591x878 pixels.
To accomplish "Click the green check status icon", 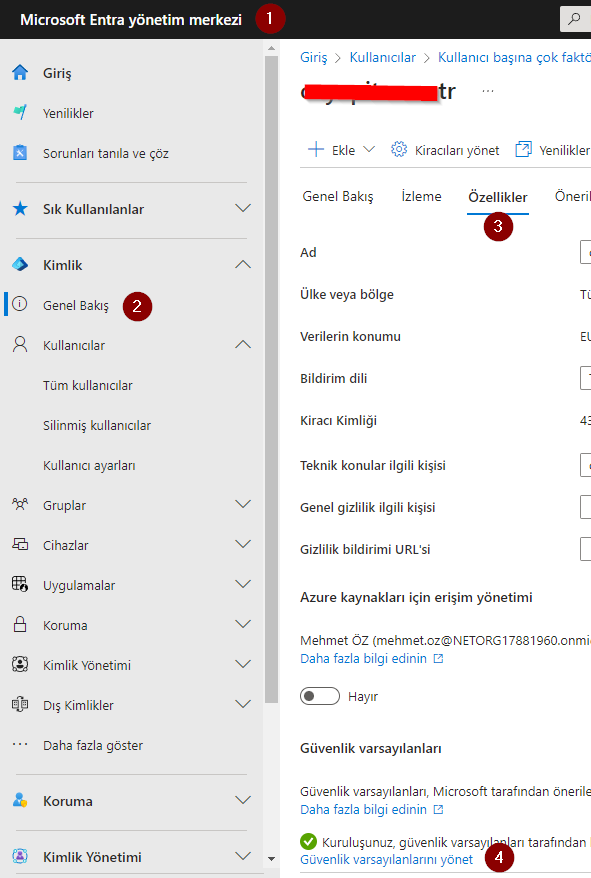I will click(x=309, y=841).
